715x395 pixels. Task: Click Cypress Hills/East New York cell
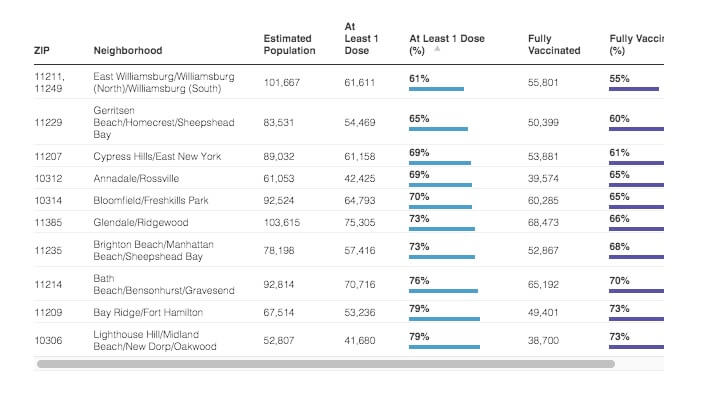pyautogui.click(x=157, y=156)
